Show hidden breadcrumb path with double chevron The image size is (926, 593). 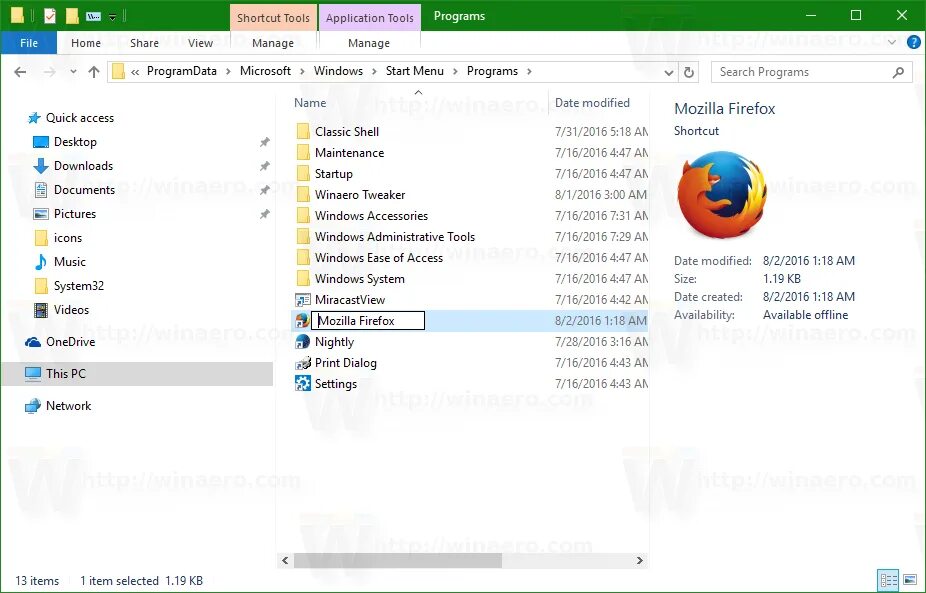(x=135, y=71)
